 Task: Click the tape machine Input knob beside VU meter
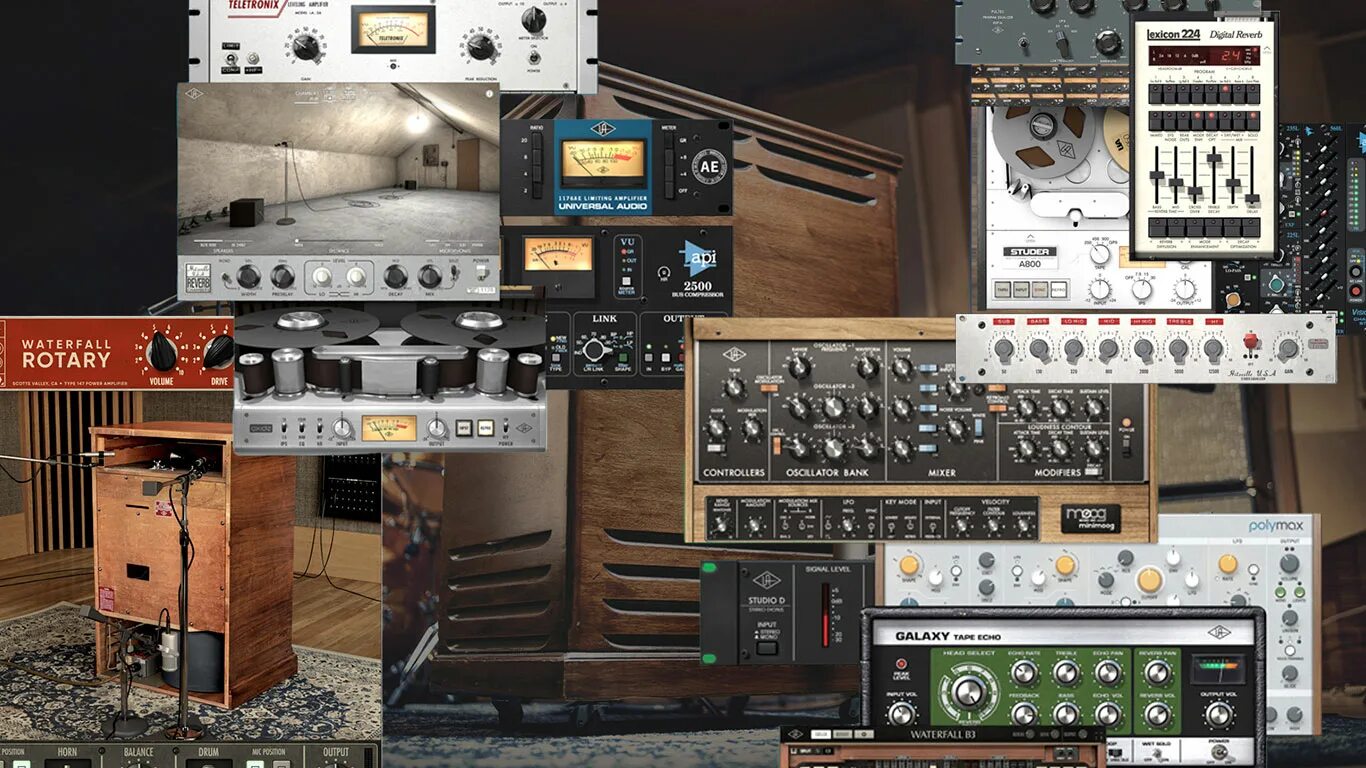coord(343,429)
